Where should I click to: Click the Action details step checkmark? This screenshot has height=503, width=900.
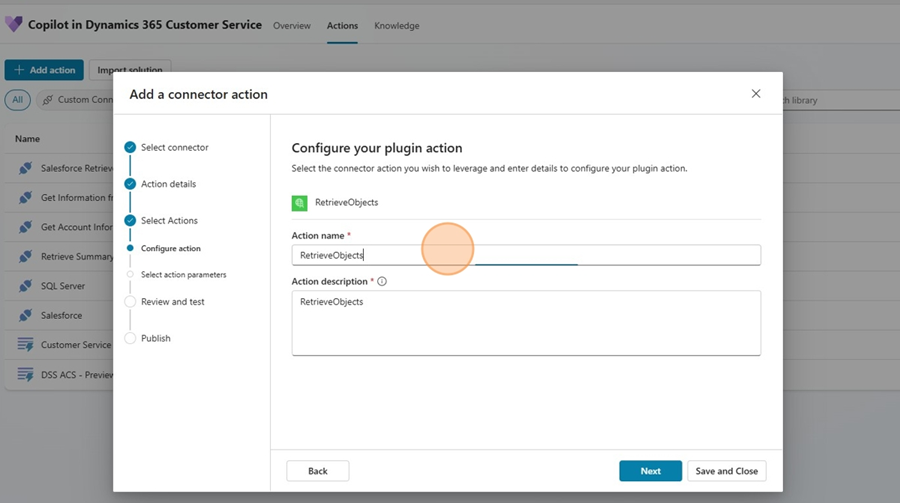(130, 184)
